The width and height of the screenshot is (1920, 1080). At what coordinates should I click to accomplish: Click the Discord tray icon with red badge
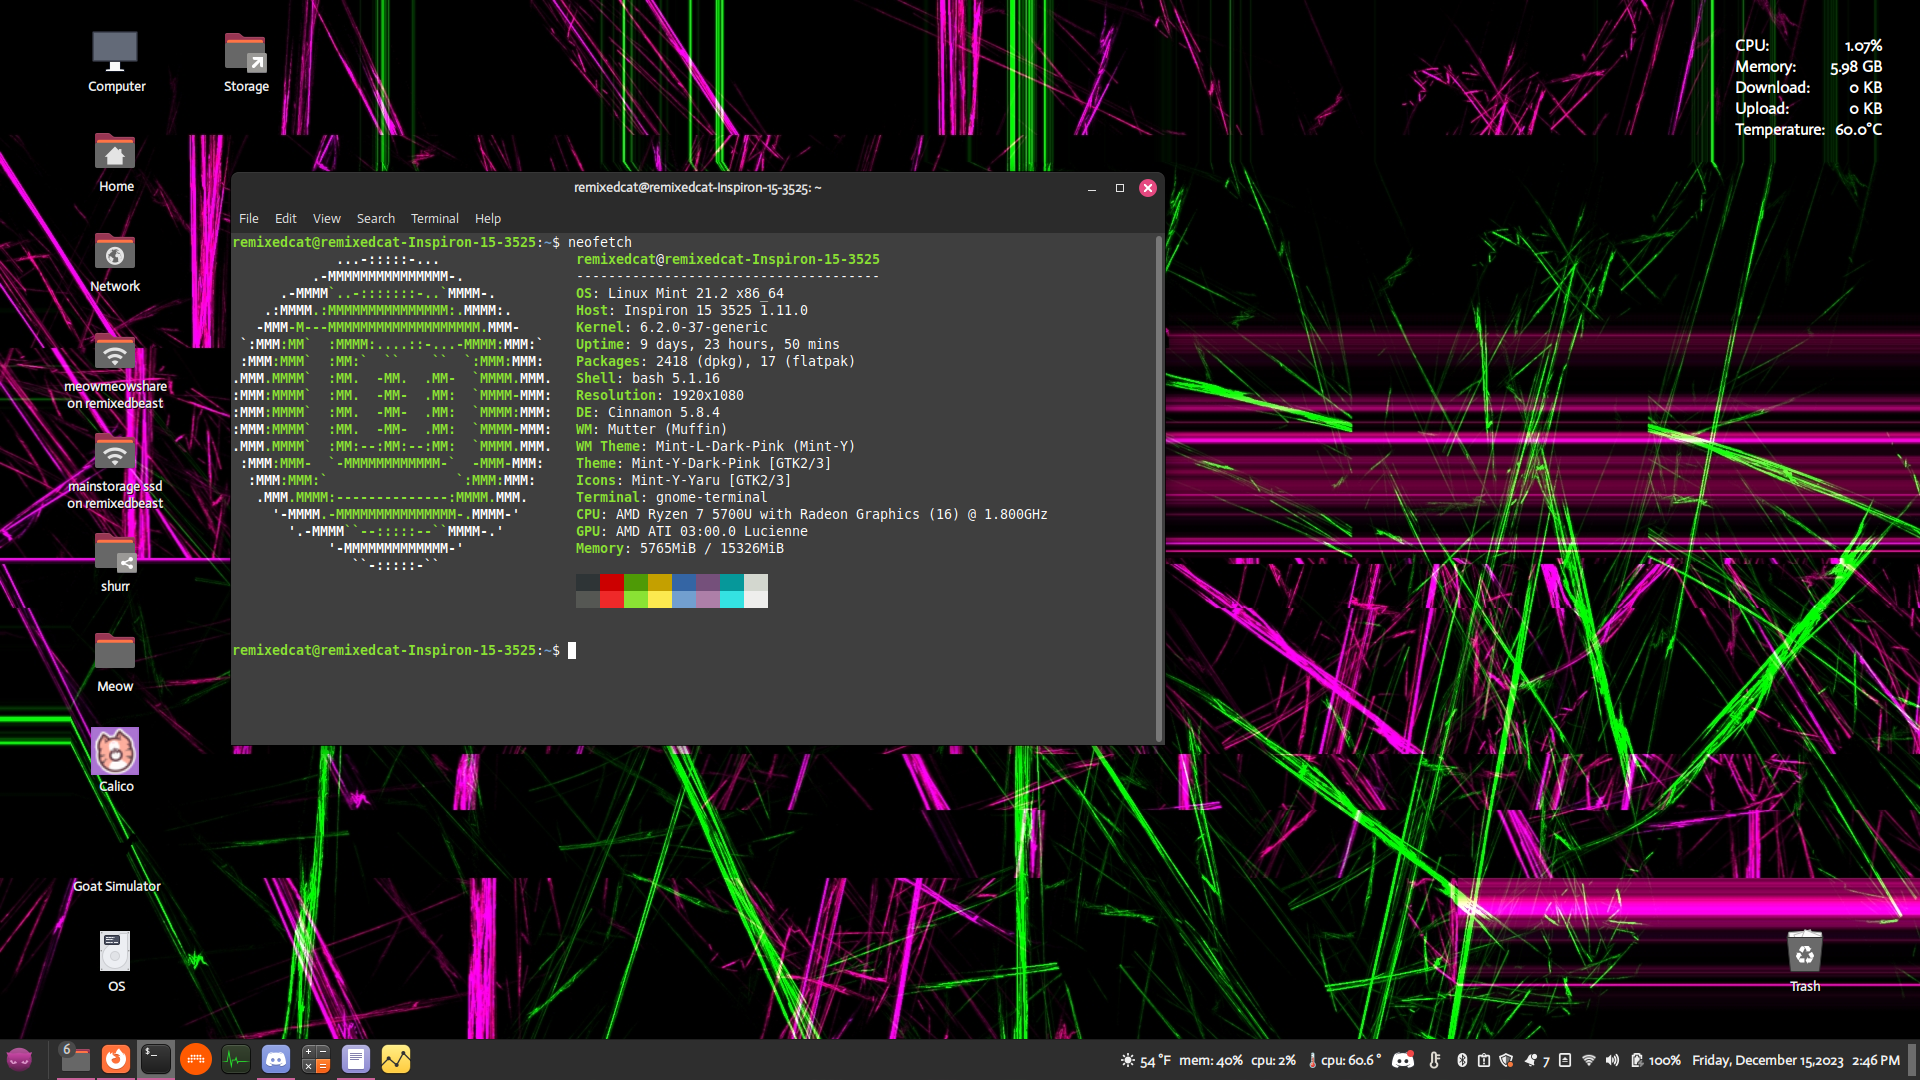(x=1403, y=1060)
